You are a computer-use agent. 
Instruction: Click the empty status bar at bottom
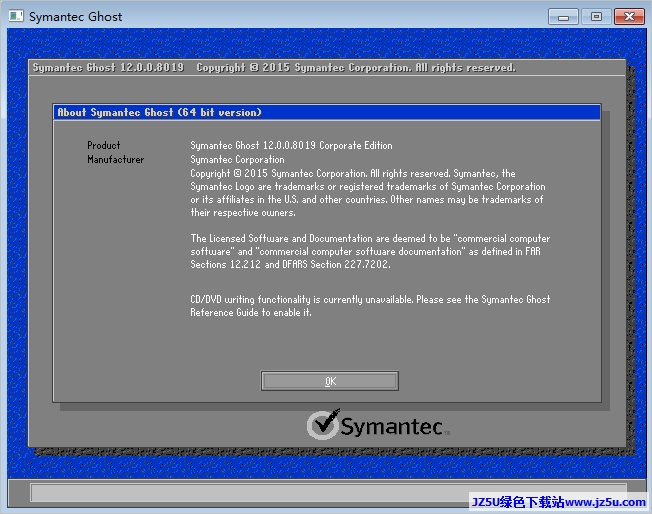point(328,492)
